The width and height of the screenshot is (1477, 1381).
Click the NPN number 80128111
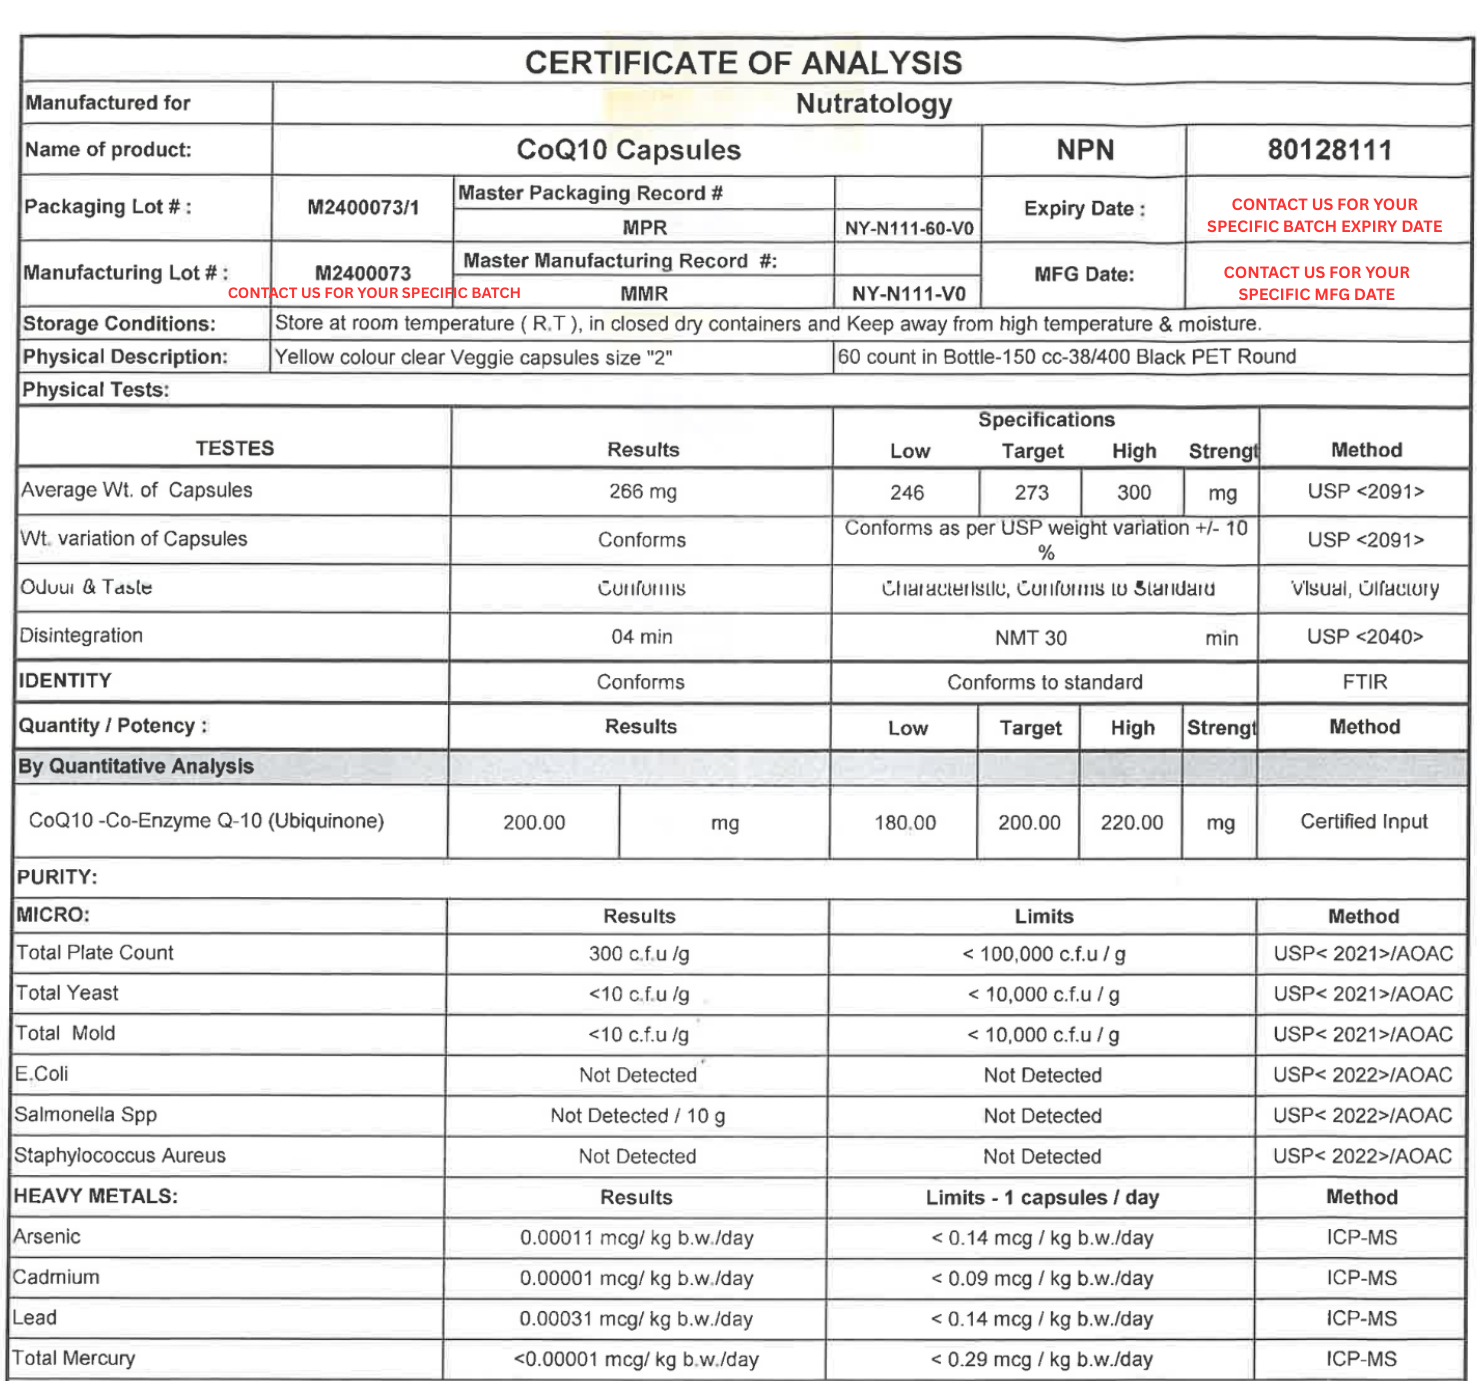pos(1329,150)
